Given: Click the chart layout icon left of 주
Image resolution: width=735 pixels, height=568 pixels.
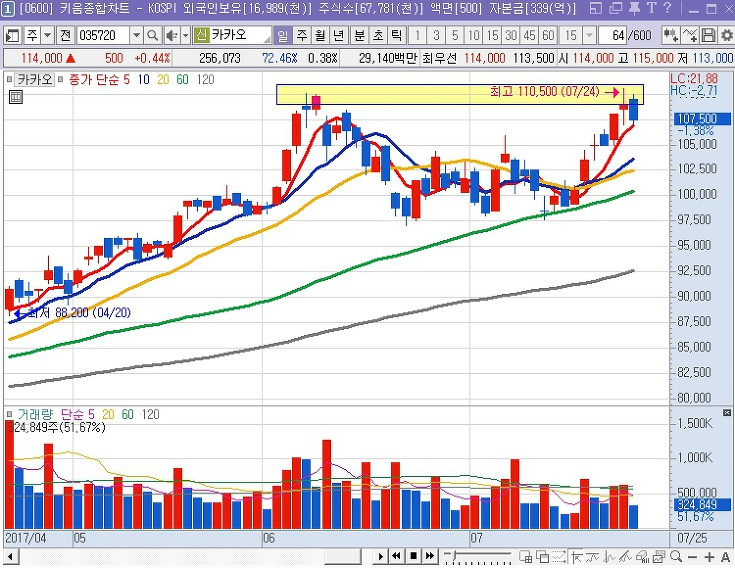Looking at the screenshot, I should click(13, 35).
